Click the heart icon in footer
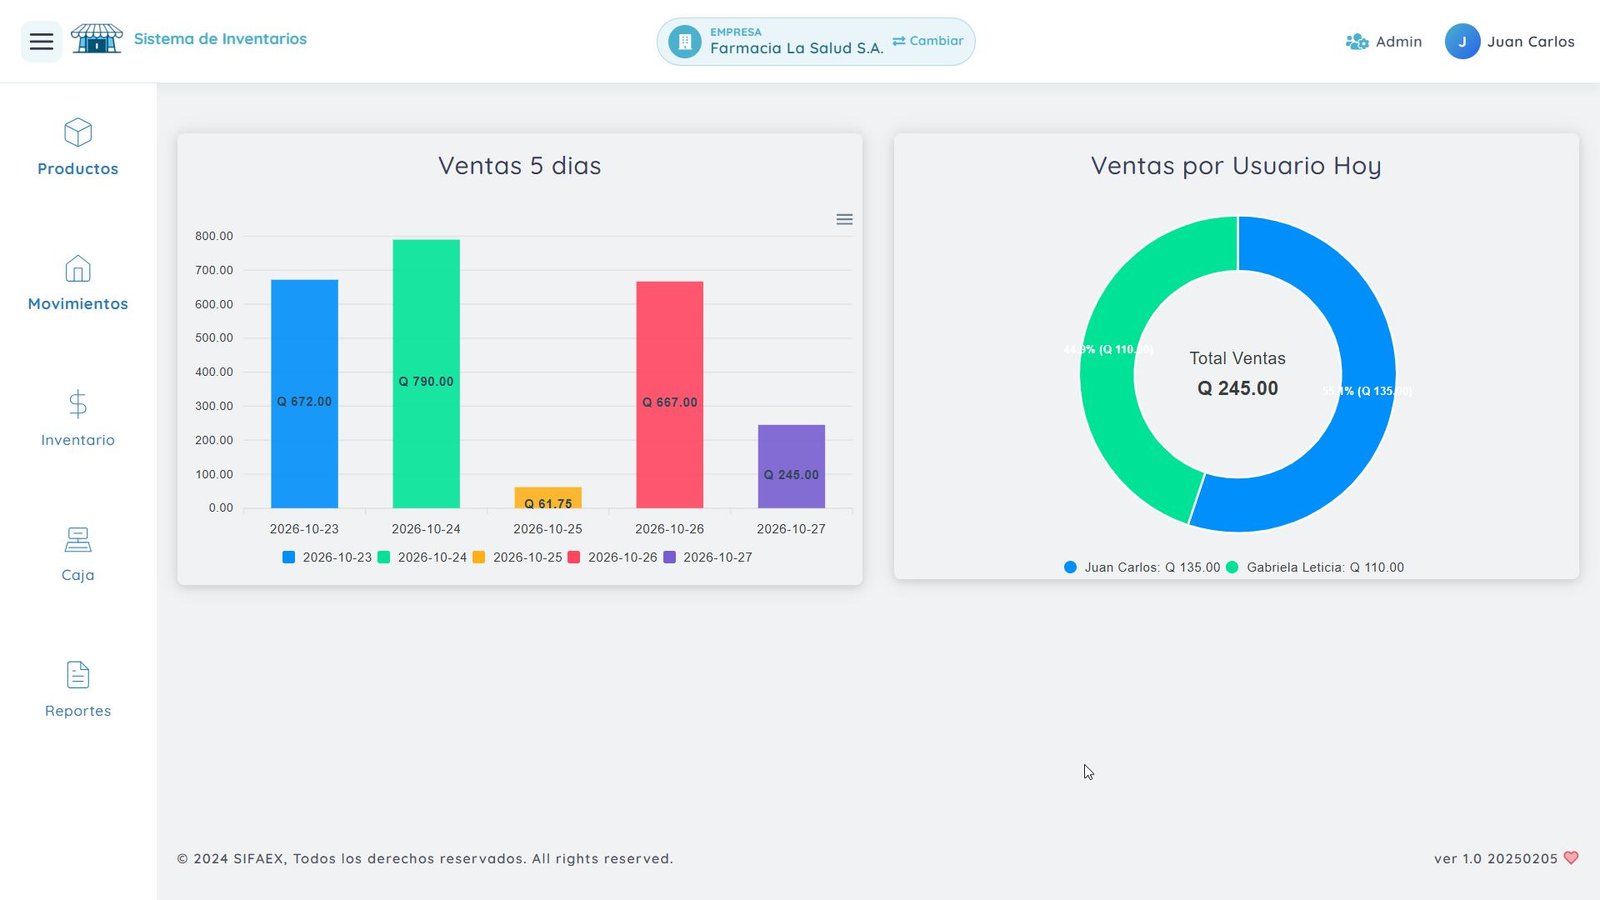 tap(1571, 858)
